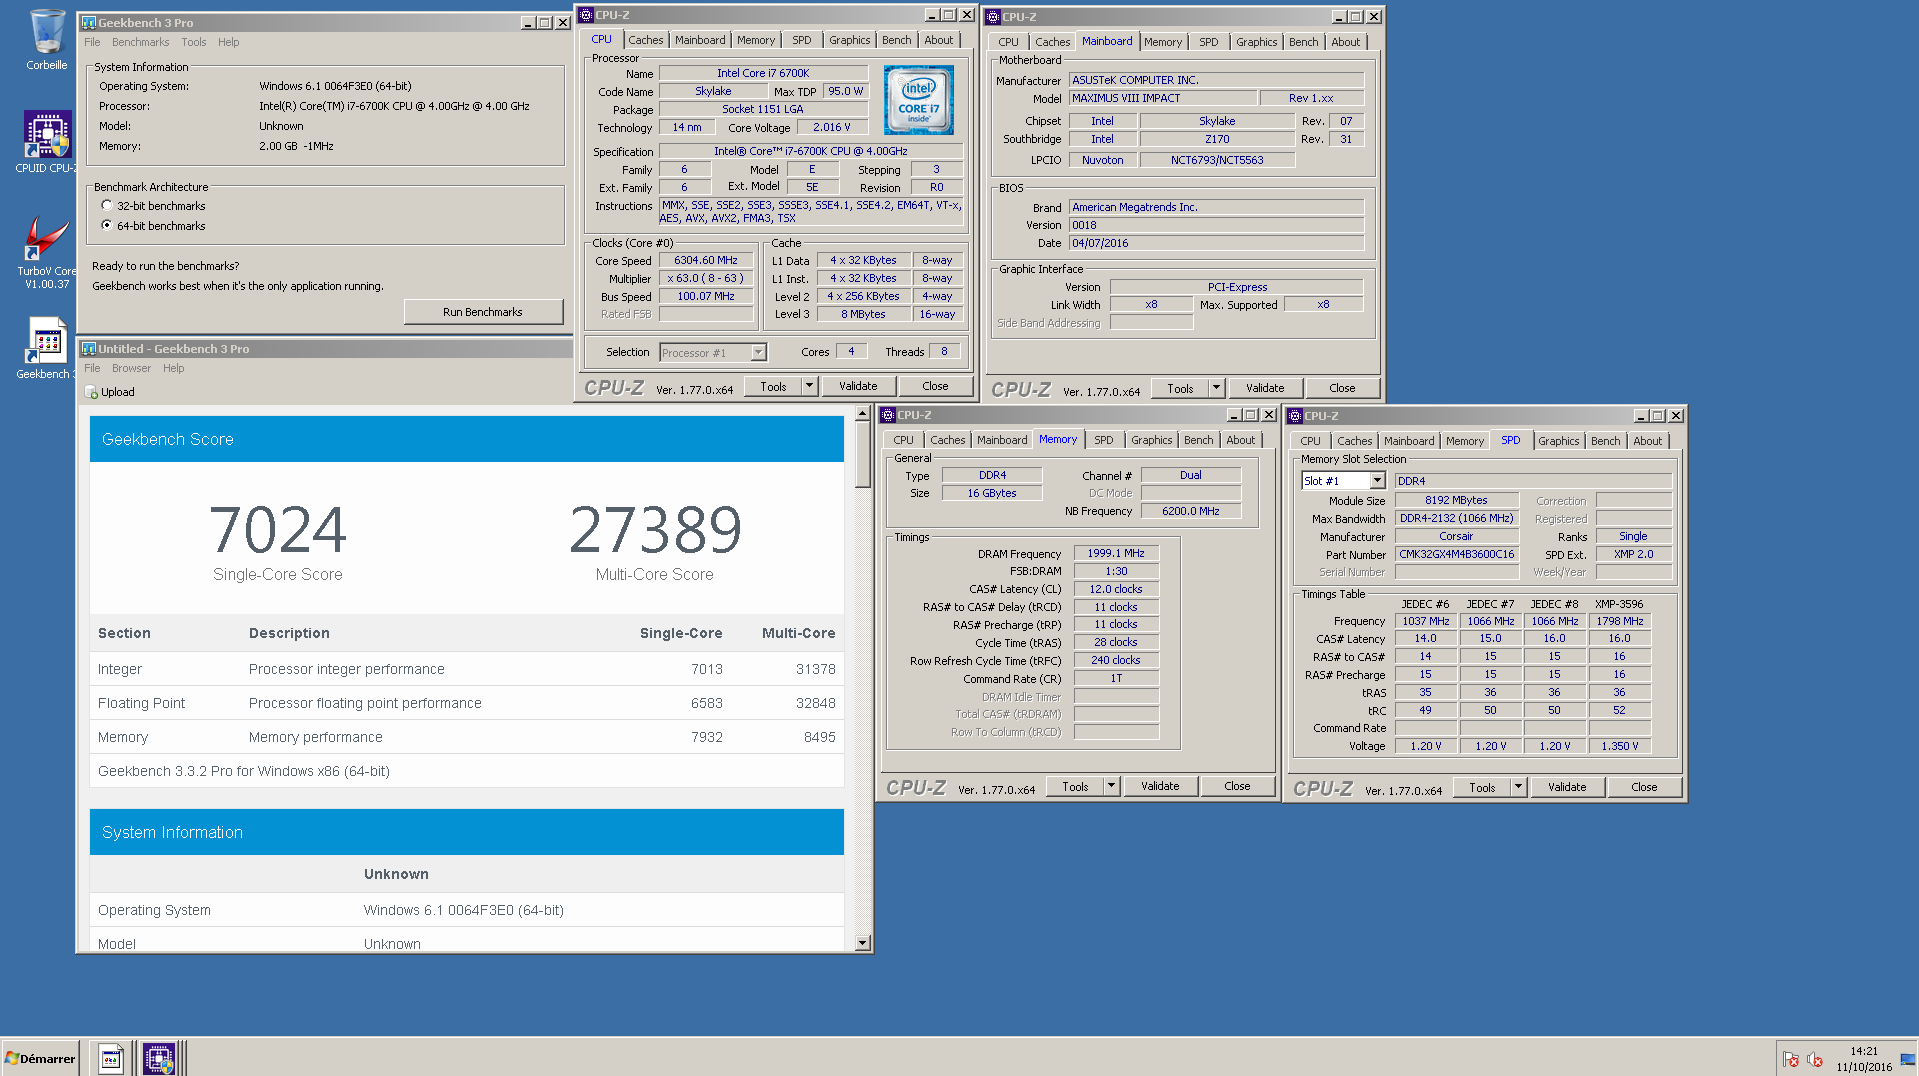Viewport: 1919px width, 1076px height.
Task: Open the Démarrer start button
Action: [x=40, y=1058]
